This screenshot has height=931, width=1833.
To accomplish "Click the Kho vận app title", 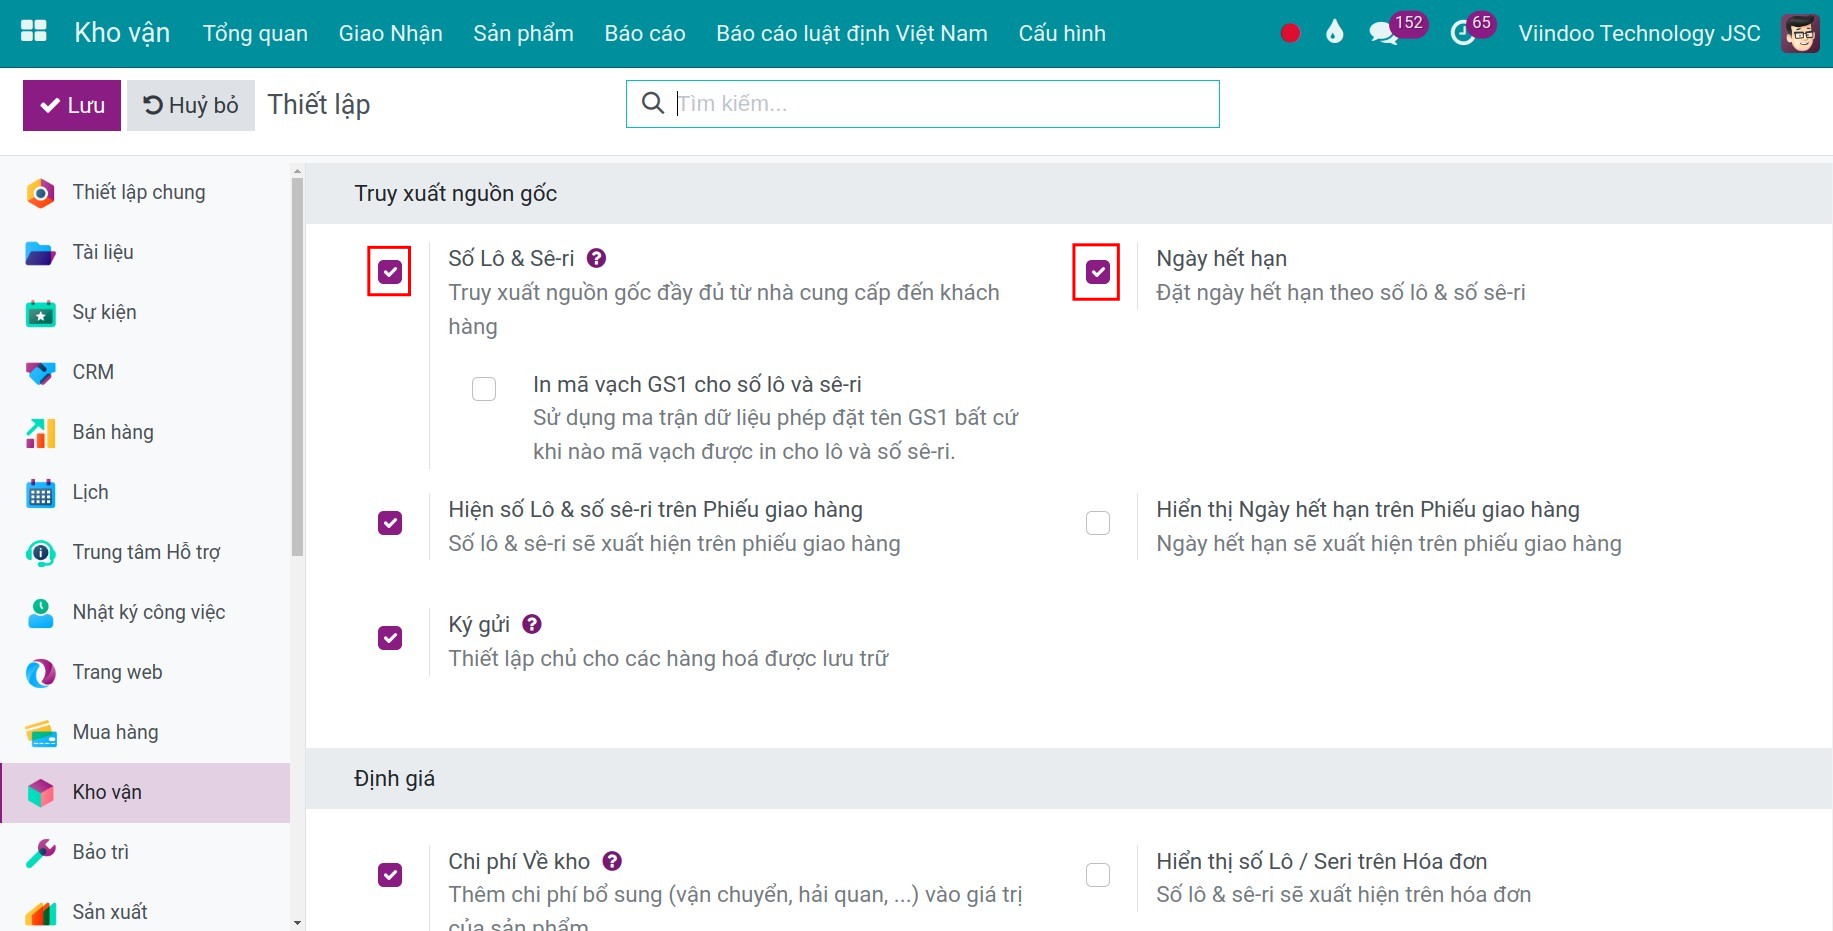I will pyautogui.click(x=122, y=33).
